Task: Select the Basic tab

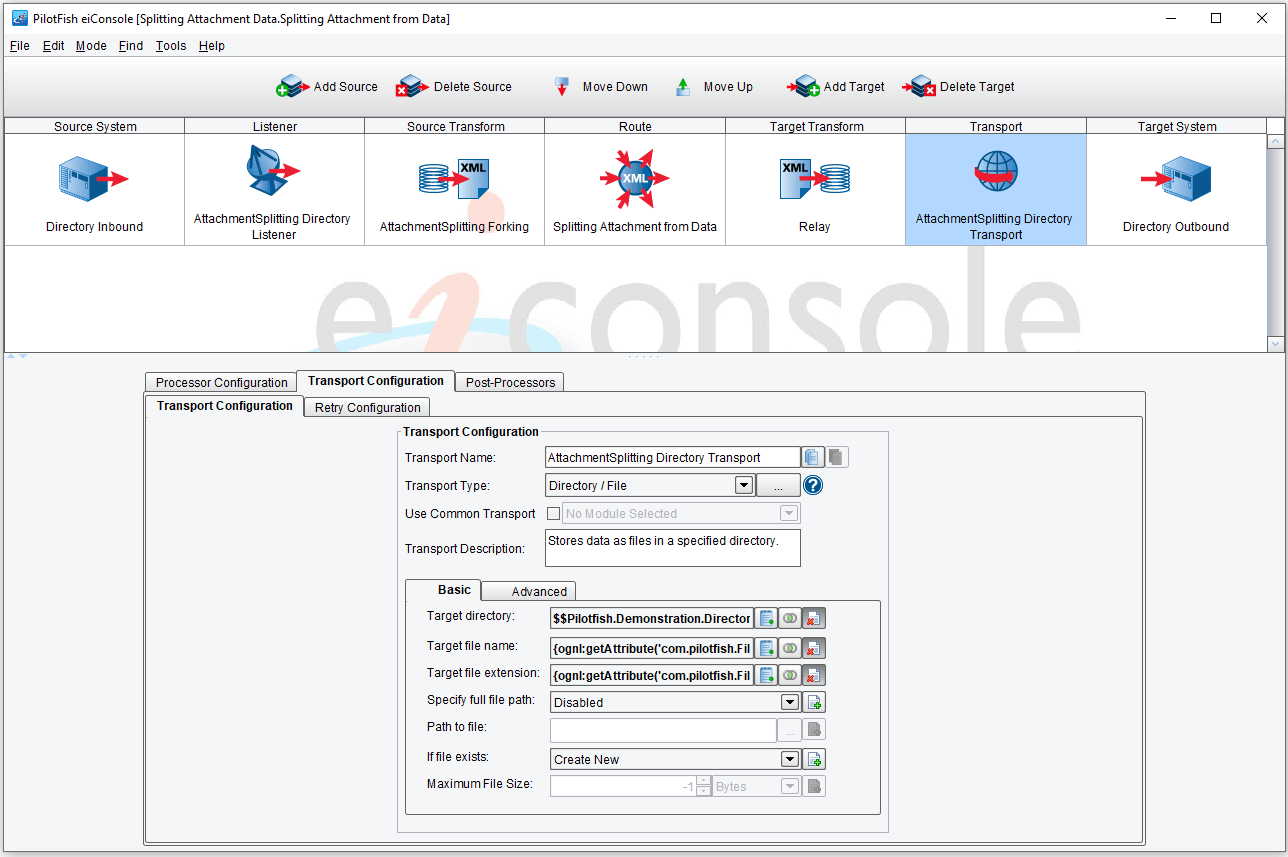Action: [444, 590]
